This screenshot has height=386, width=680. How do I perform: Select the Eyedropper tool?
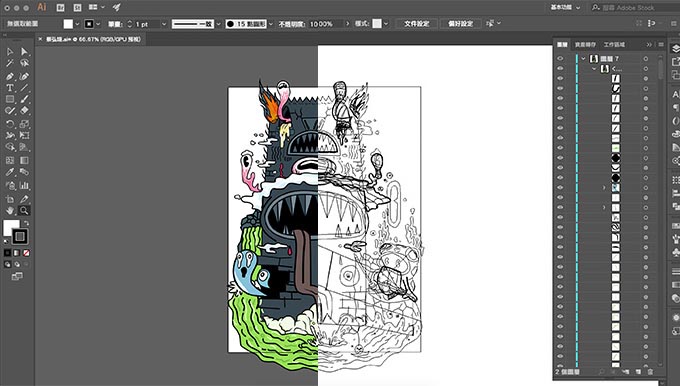click(10, 172)
